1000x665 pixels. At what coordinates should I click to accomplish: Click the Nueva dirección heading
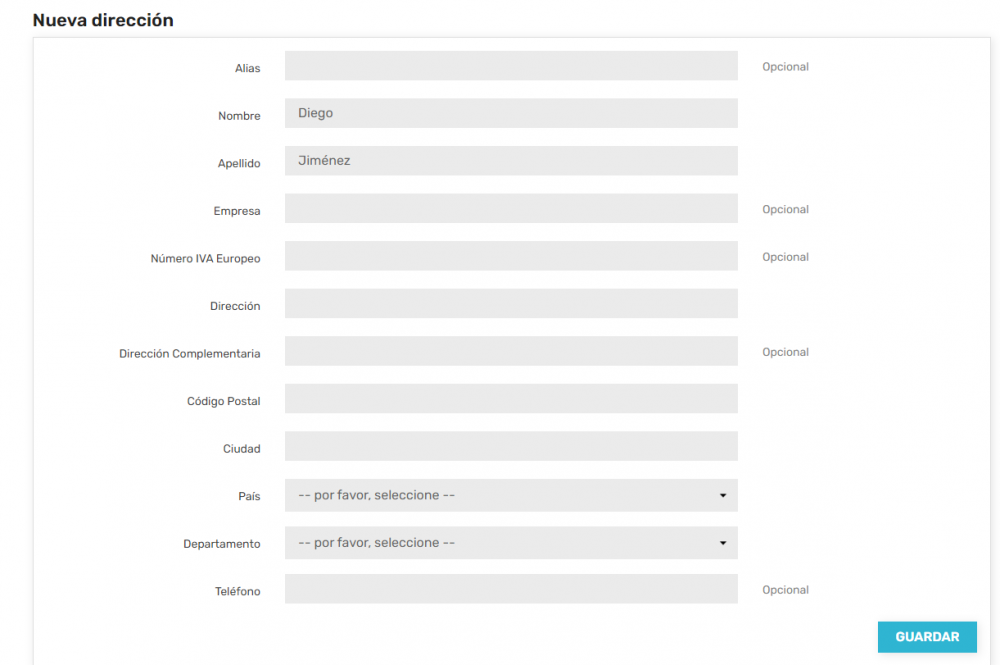click(x=103, y=19)
